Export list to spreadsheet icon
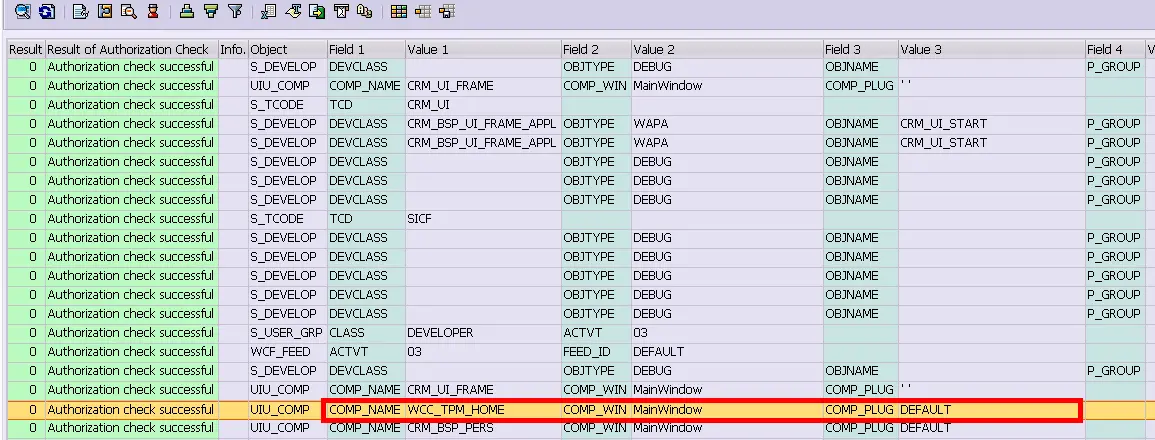Viewport: 1155px width, 440px height. (x=269, y=11)
